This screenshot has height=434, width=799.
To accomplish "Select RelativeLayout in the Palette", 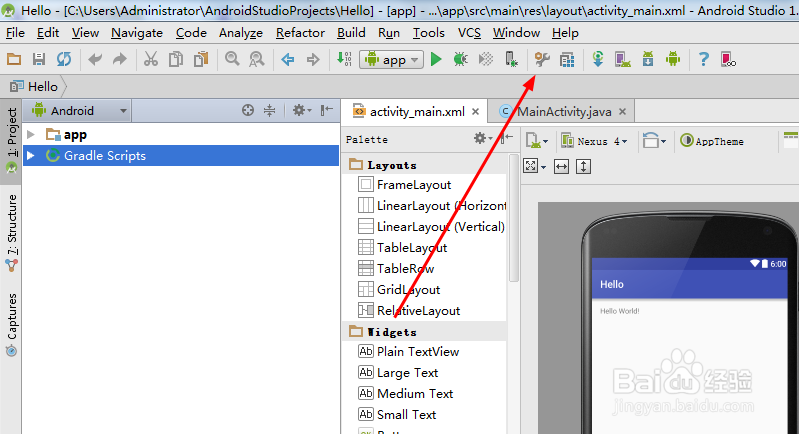I will (x=409, y=310).
